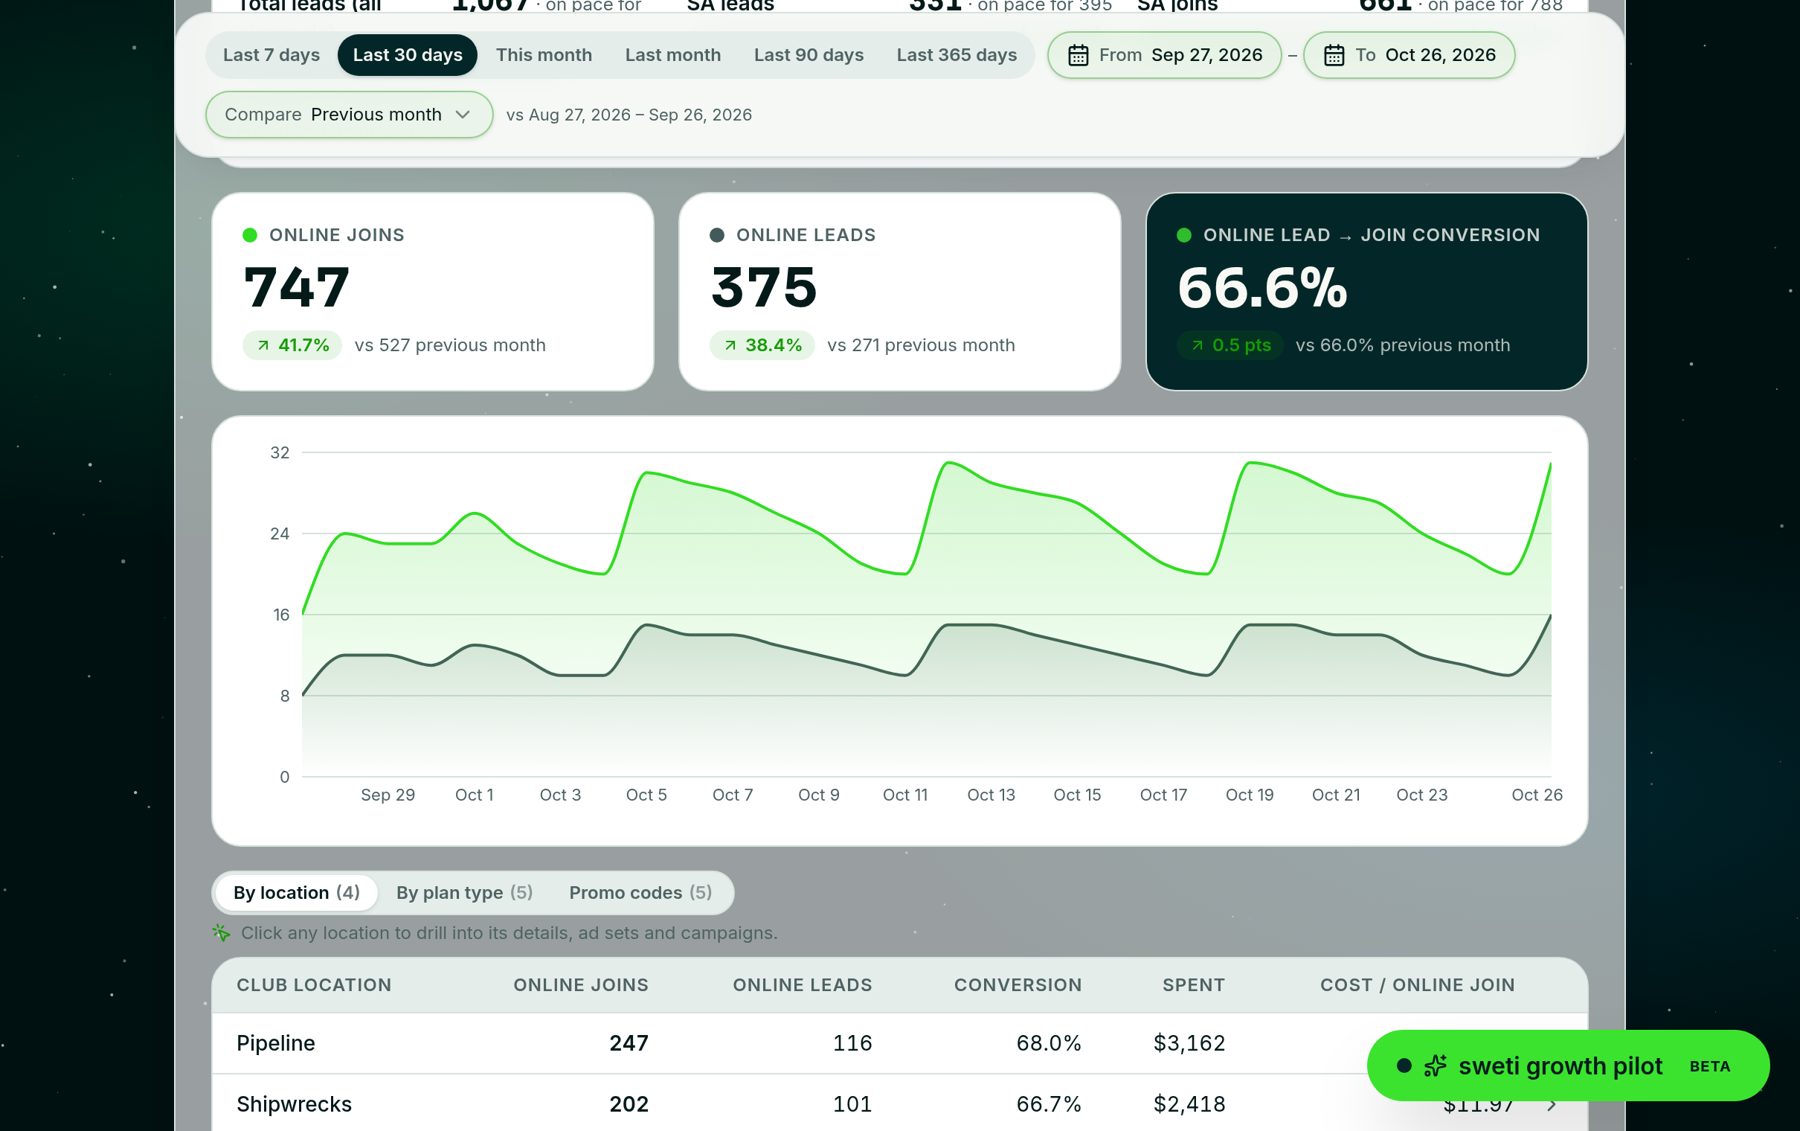Click the 41.7% increase arrow badge
This screenshot has width=1800, height=1131.
pyautogui.click(x=292, y=345)
